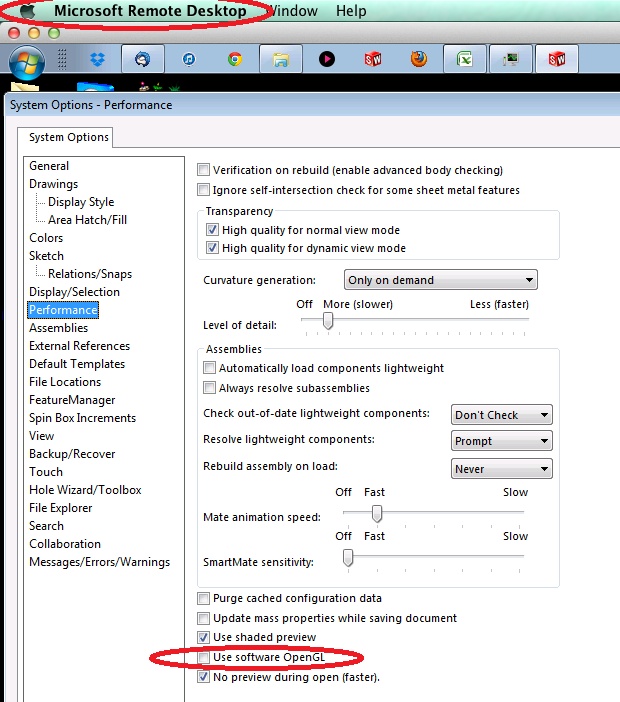Open Windows Explorer folder taskbar button

281,59
